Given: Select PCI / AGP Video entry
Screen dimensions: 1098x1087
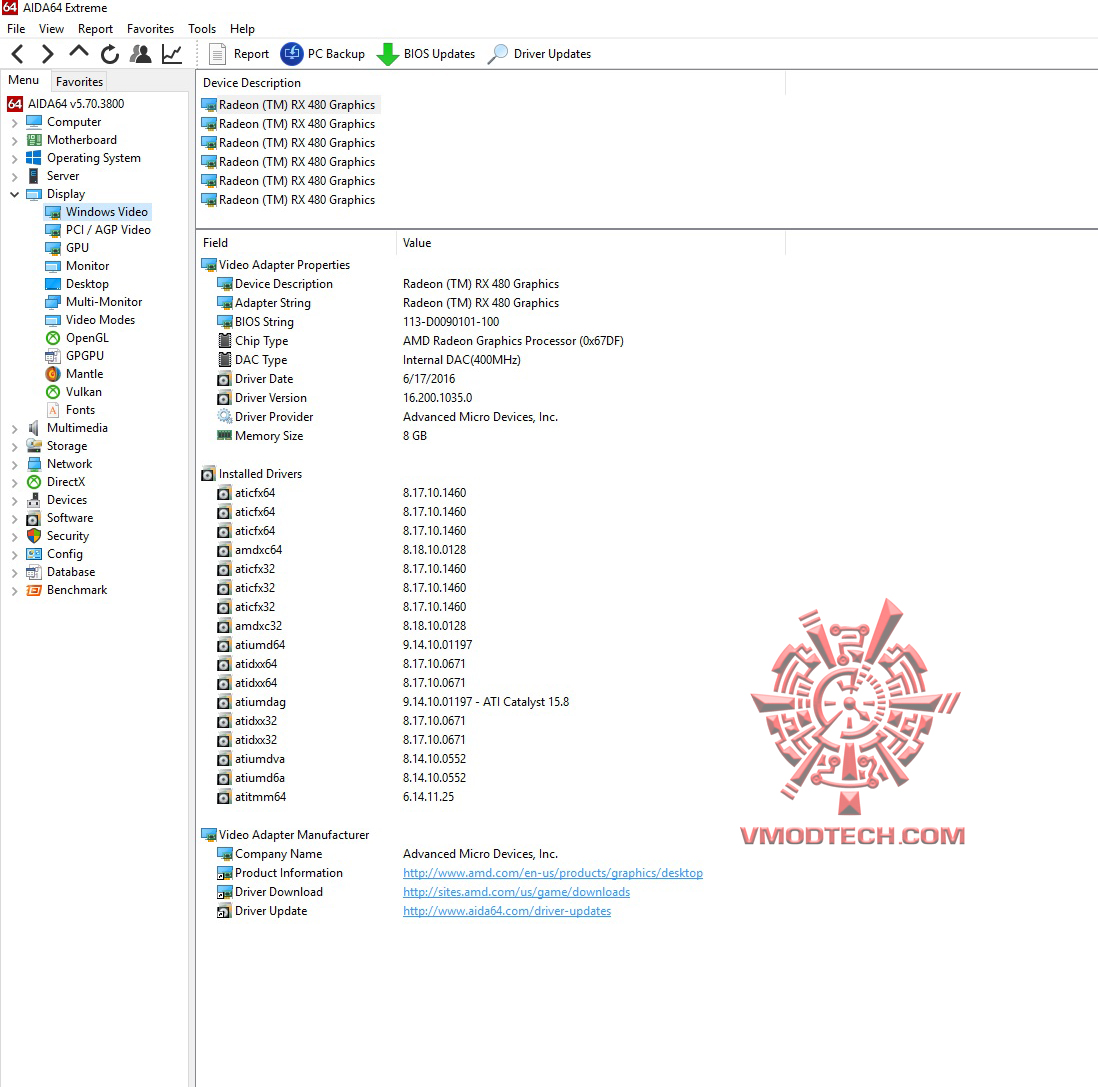Looking at the screenshot, I should pyautogui.click(x=108, y=230).
